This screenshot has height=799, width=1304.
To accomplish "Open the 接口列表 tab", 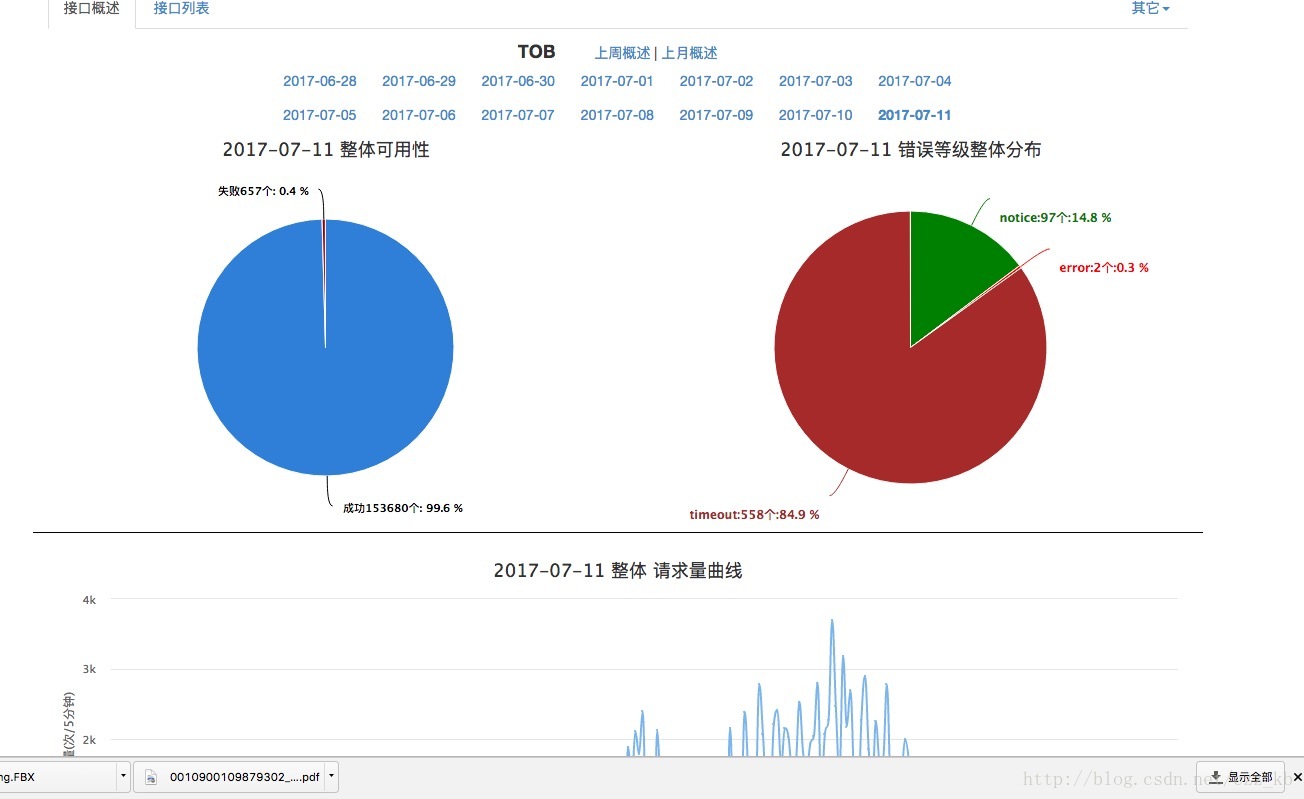I will coord(181,9).
